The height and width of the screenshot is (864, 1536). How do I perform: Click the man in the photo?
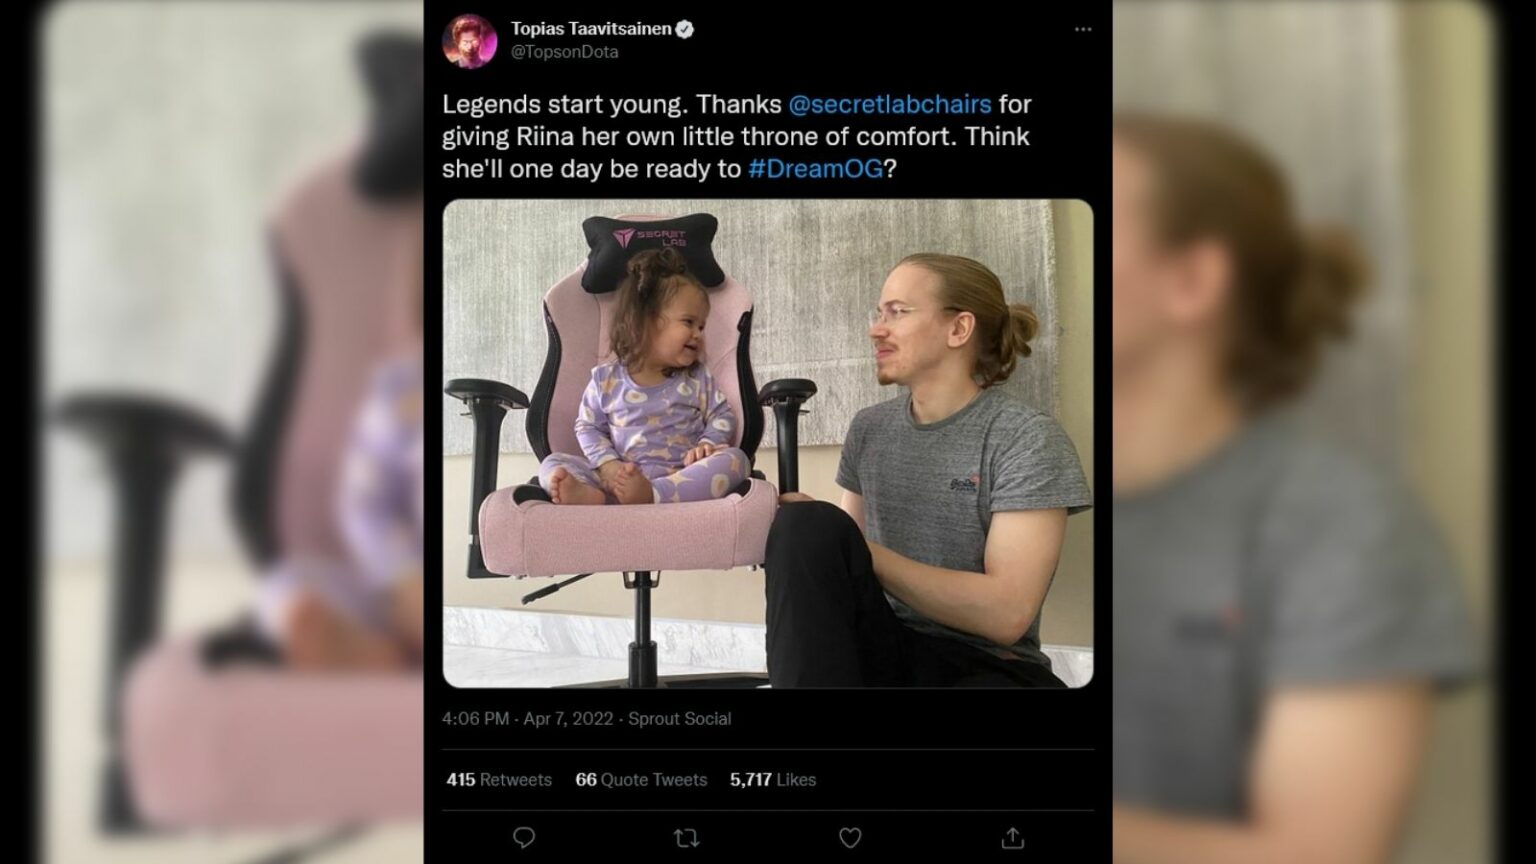(930, 470)
